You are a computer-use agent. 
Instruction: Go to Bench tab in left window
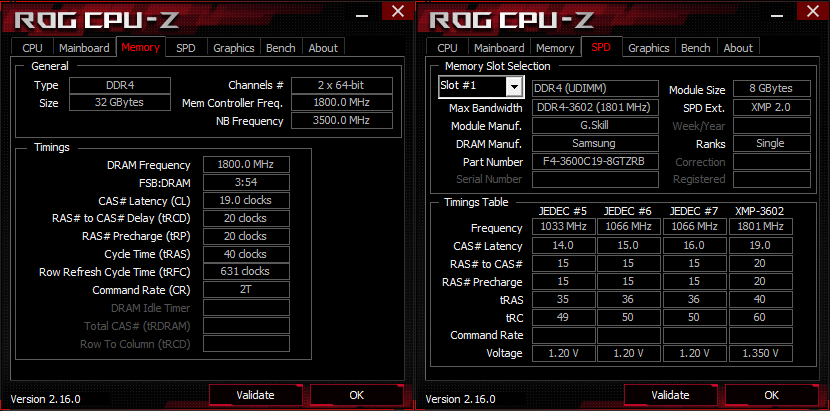[281, 48]
